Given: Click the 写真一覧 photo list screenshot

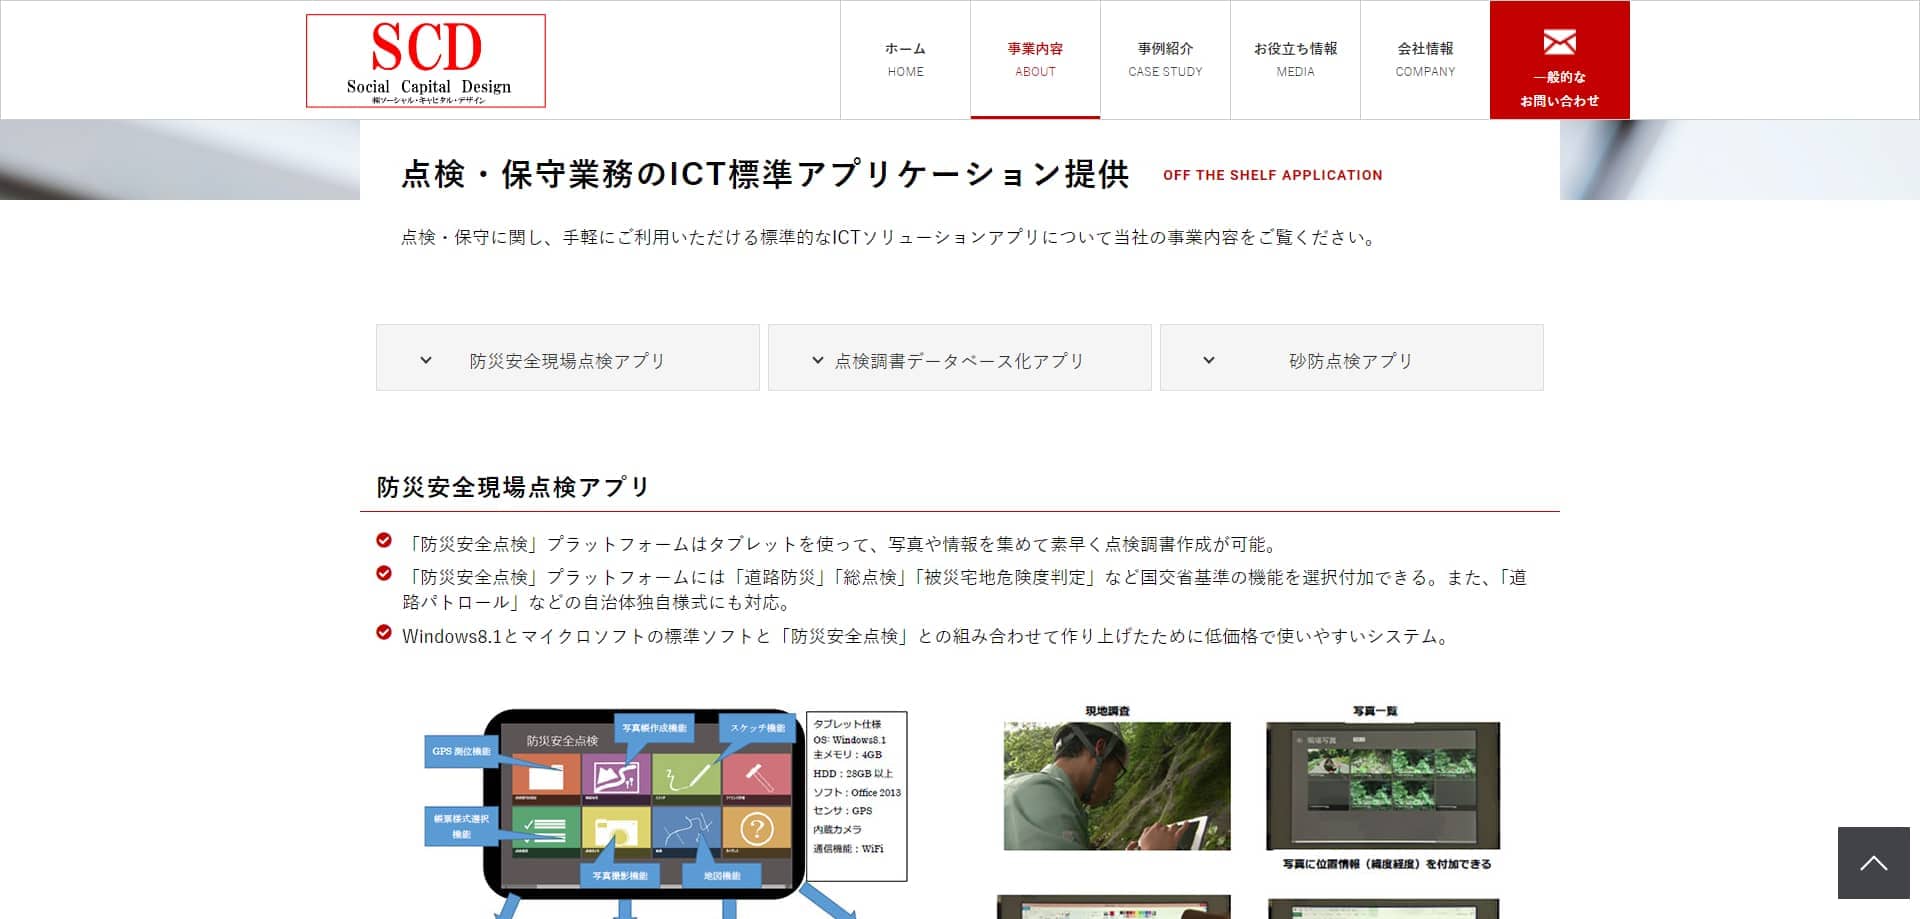Looking at the screenshot, I should [1383, 786].
